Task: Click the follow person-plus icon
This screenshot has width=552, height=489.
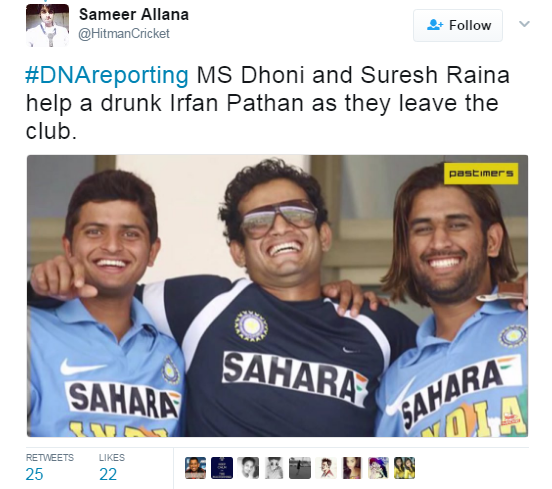Action: [435, 25]
